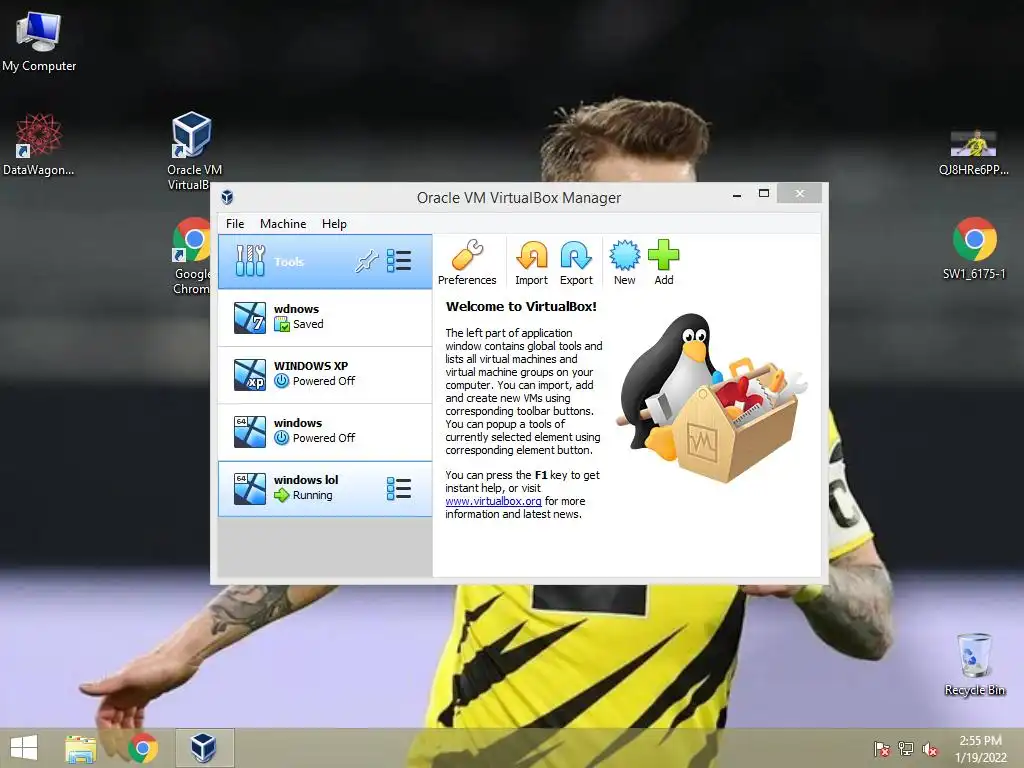The height and width of the screenshot is (768, 1024).
Task: Select the DataWagon desktop shortcut
Action: (39, 144)
